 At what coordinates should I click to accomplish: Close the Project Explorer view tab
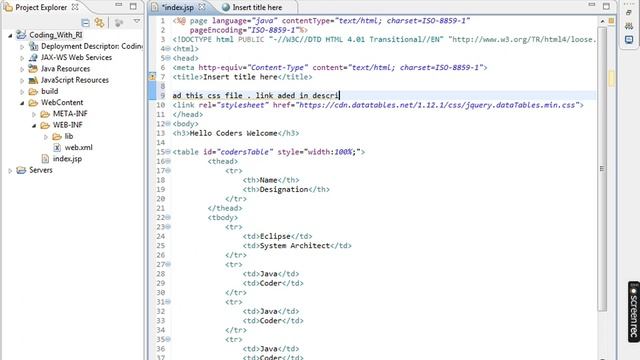tap(75, 7)
